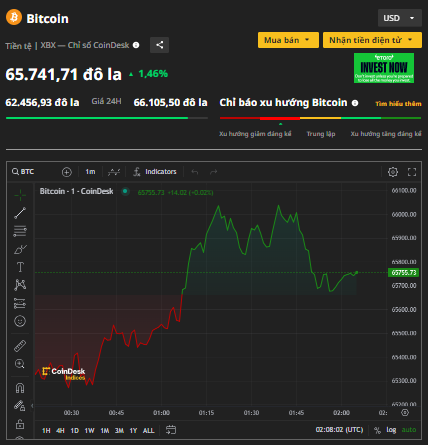Image resolution: width=428 pixels, height=445 pixels.
Task: Select the 1M time range
Action: tap(105, 431)
